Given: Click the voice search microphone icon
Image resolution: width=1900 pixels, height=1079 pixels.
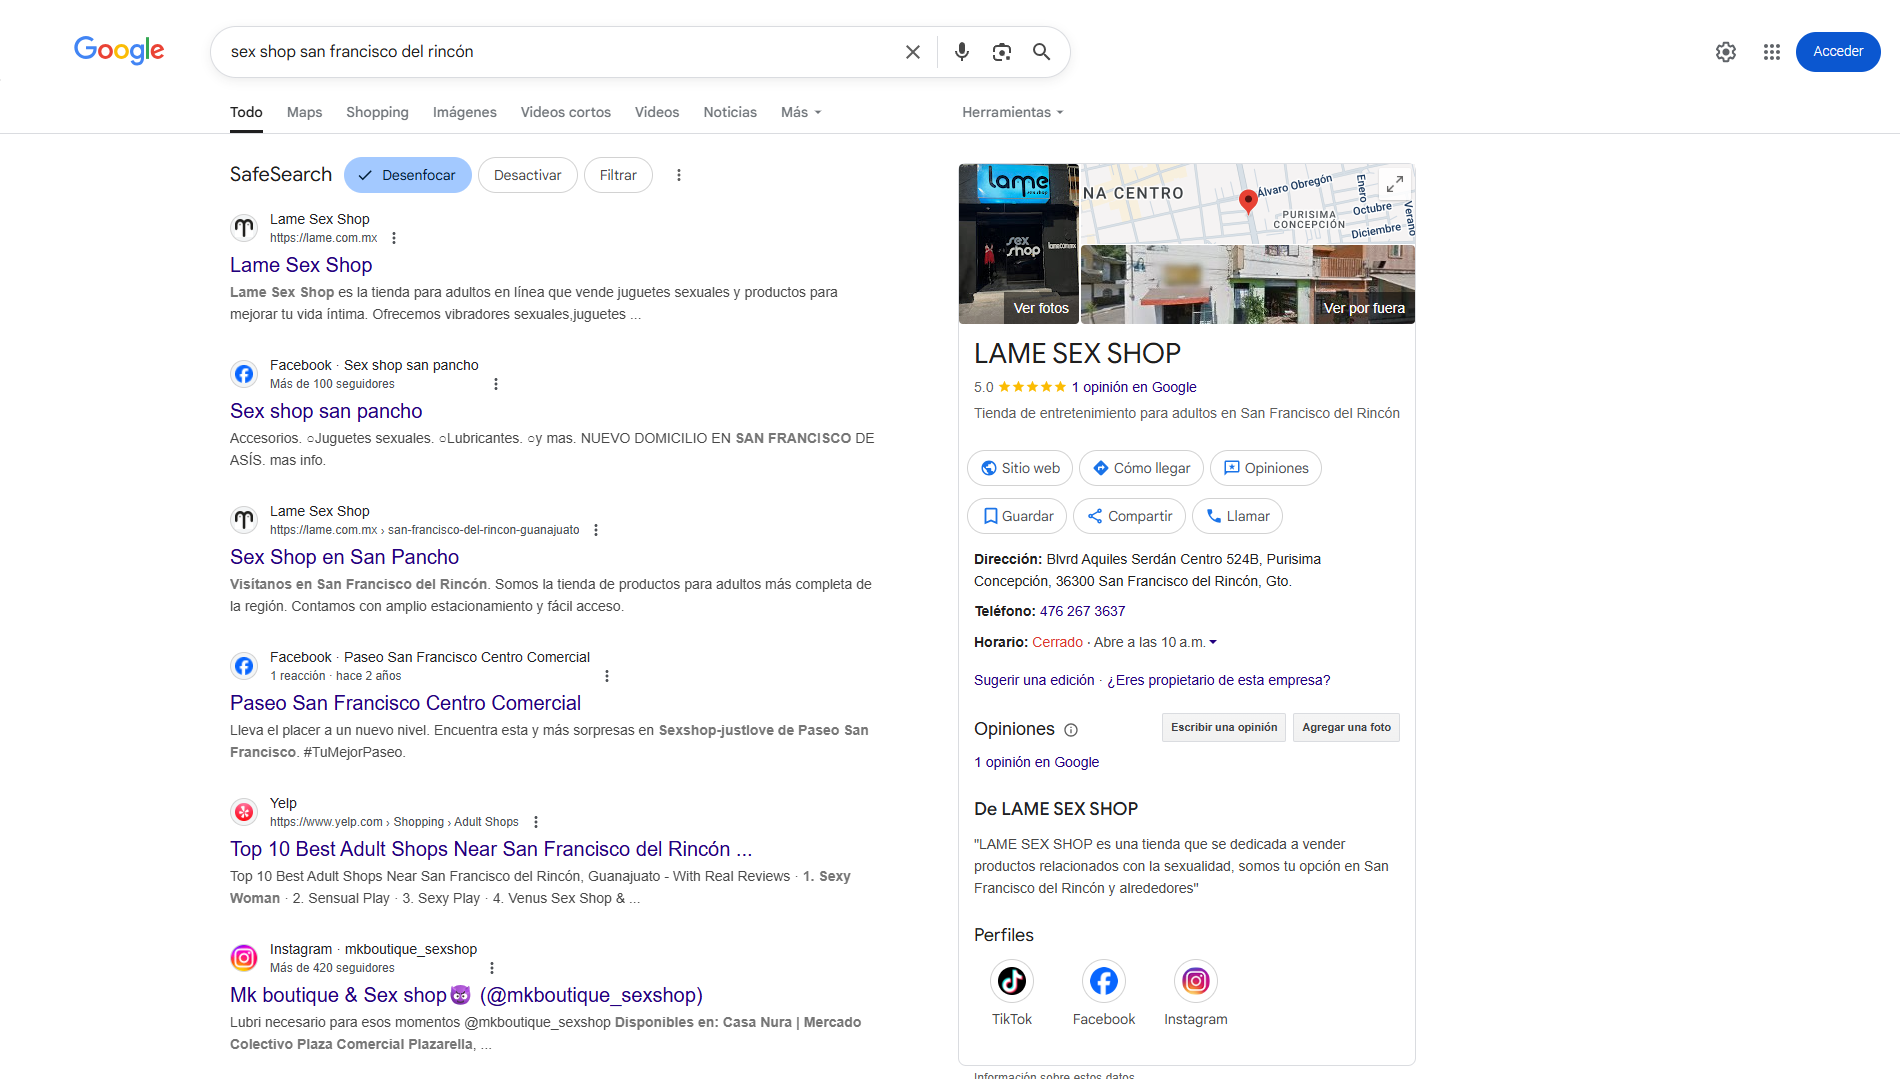Looking at the screenshot, I should (x=961, y=52).
